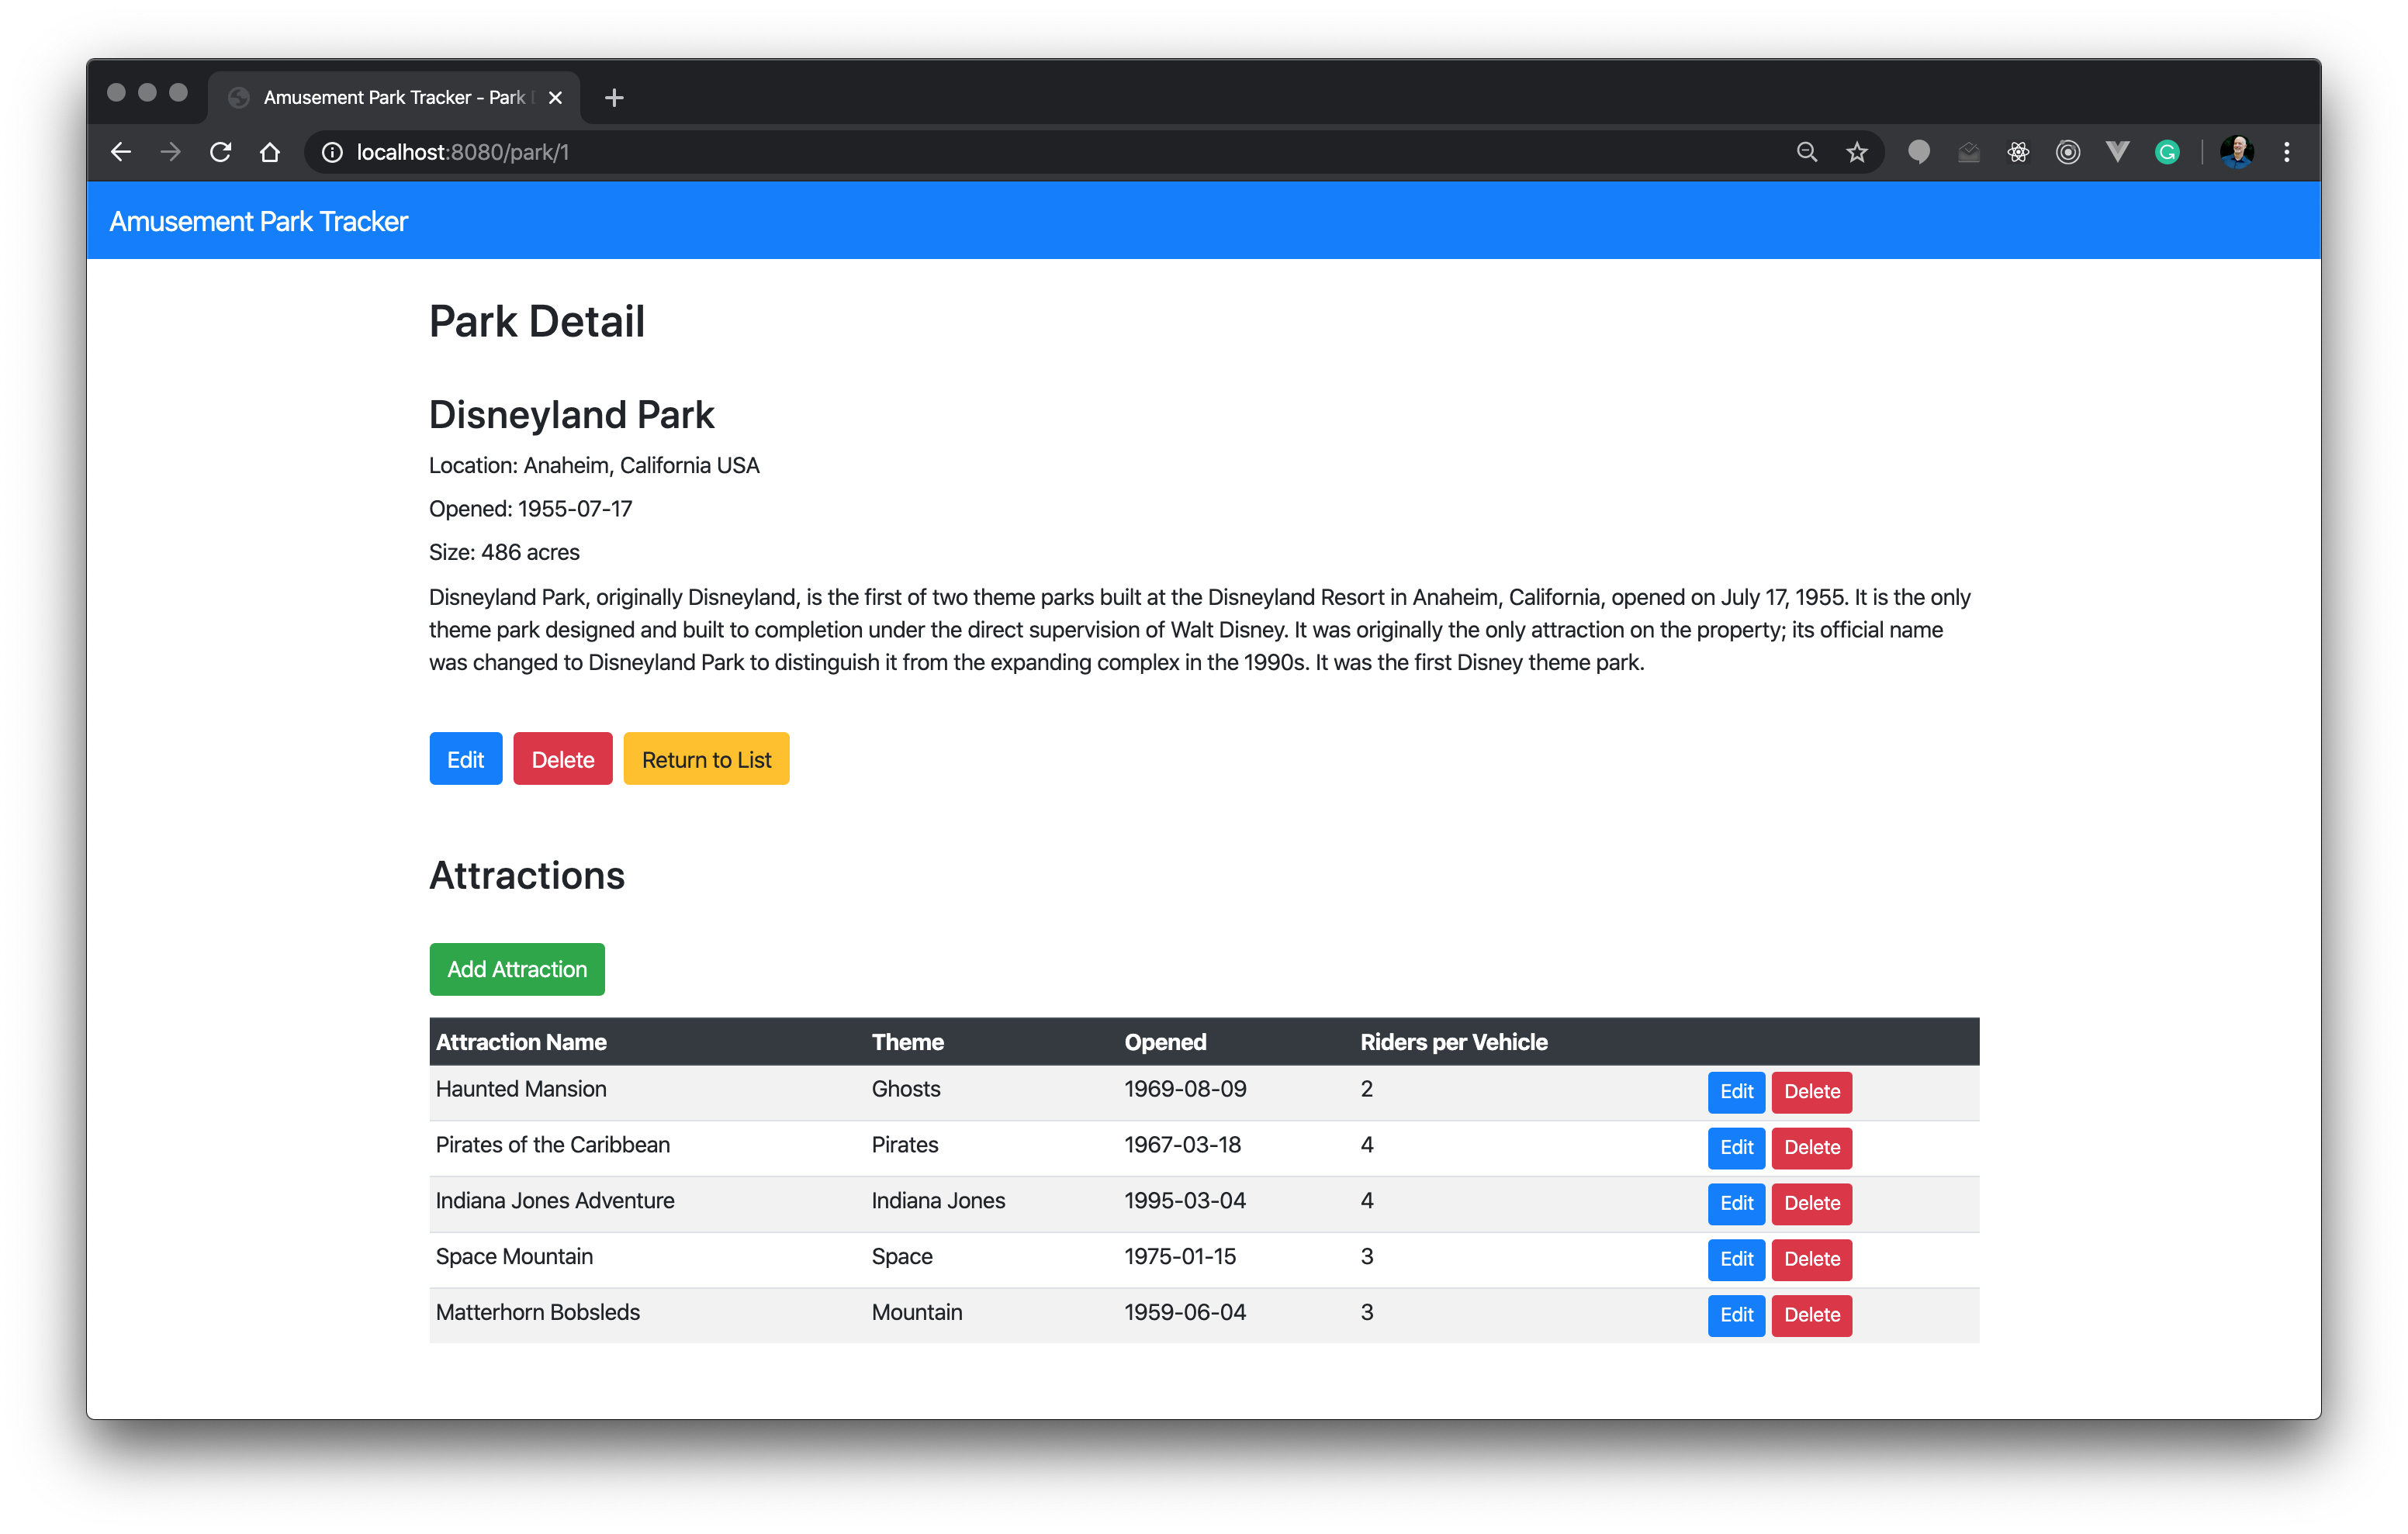Screen dimensions: 2408x1534
Task: Click the browser forward arrow
Action: (x=171, y=152)
